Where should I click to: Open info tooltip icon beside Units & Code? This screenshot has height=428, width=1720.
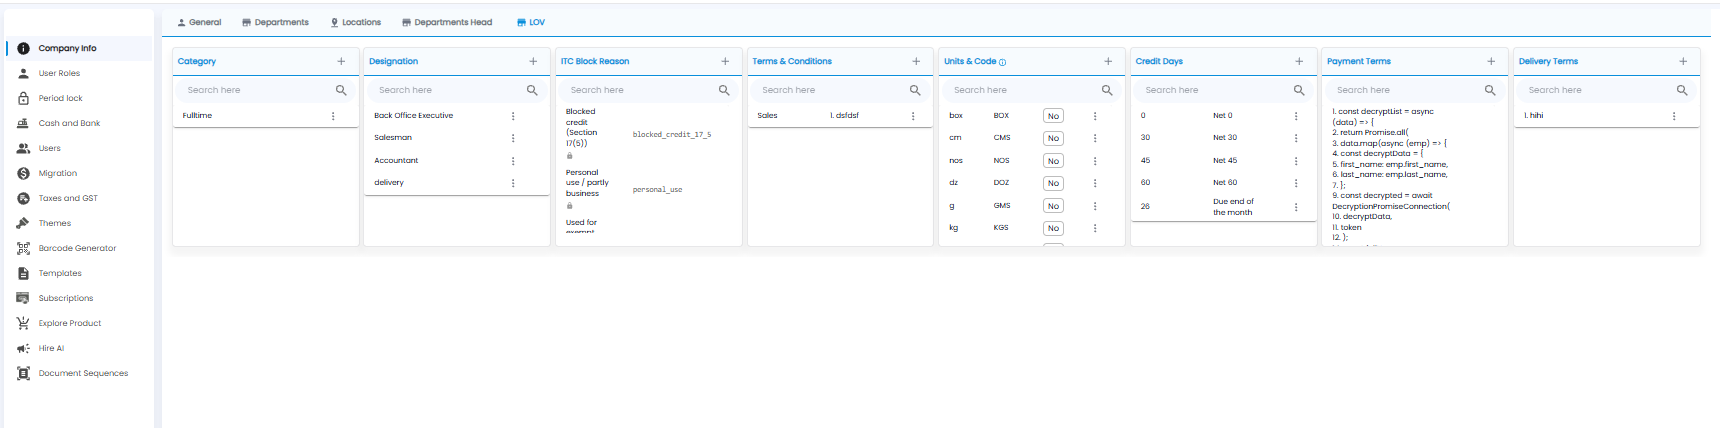point(1003,62)
